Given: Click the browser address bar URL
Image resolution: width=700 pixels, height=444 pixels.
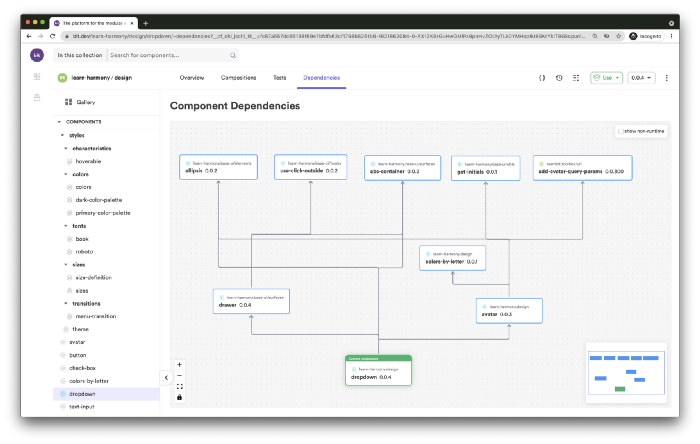Looking at the screenshot, I should 328,36.
